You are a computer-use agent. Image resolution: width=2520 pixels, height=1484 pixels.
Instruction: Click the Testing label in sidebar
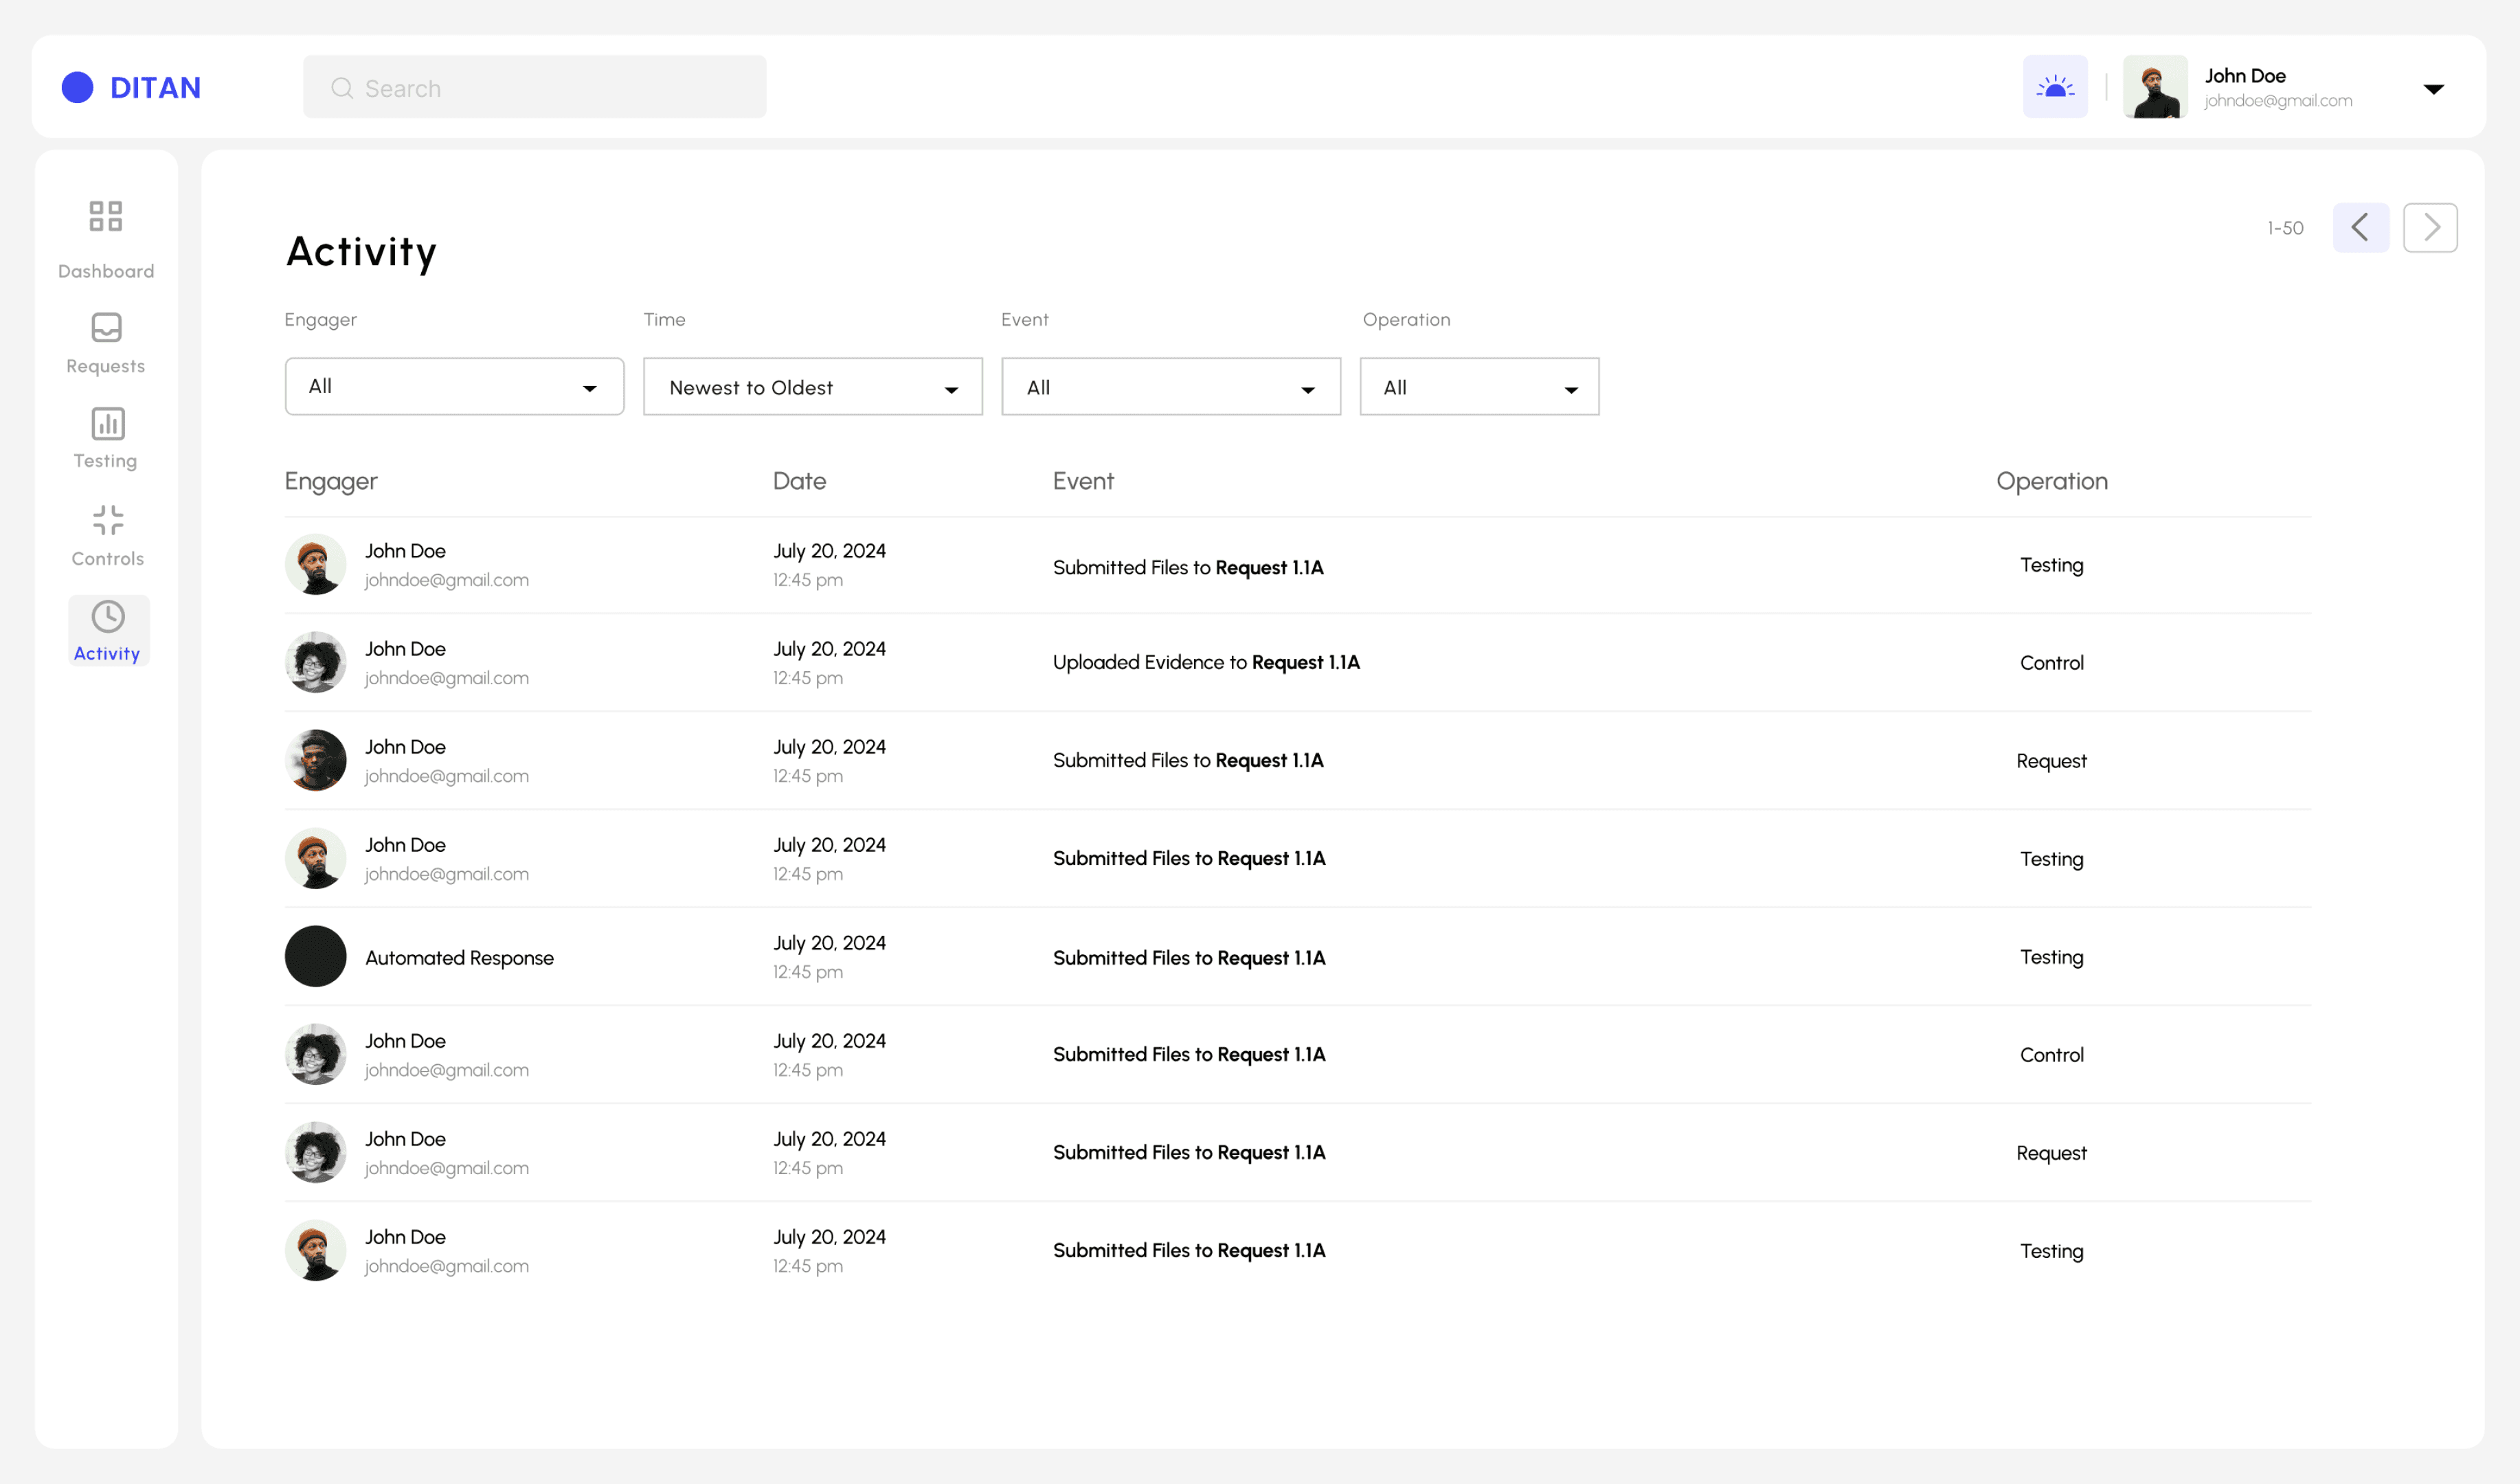click(x=106, y=461)
